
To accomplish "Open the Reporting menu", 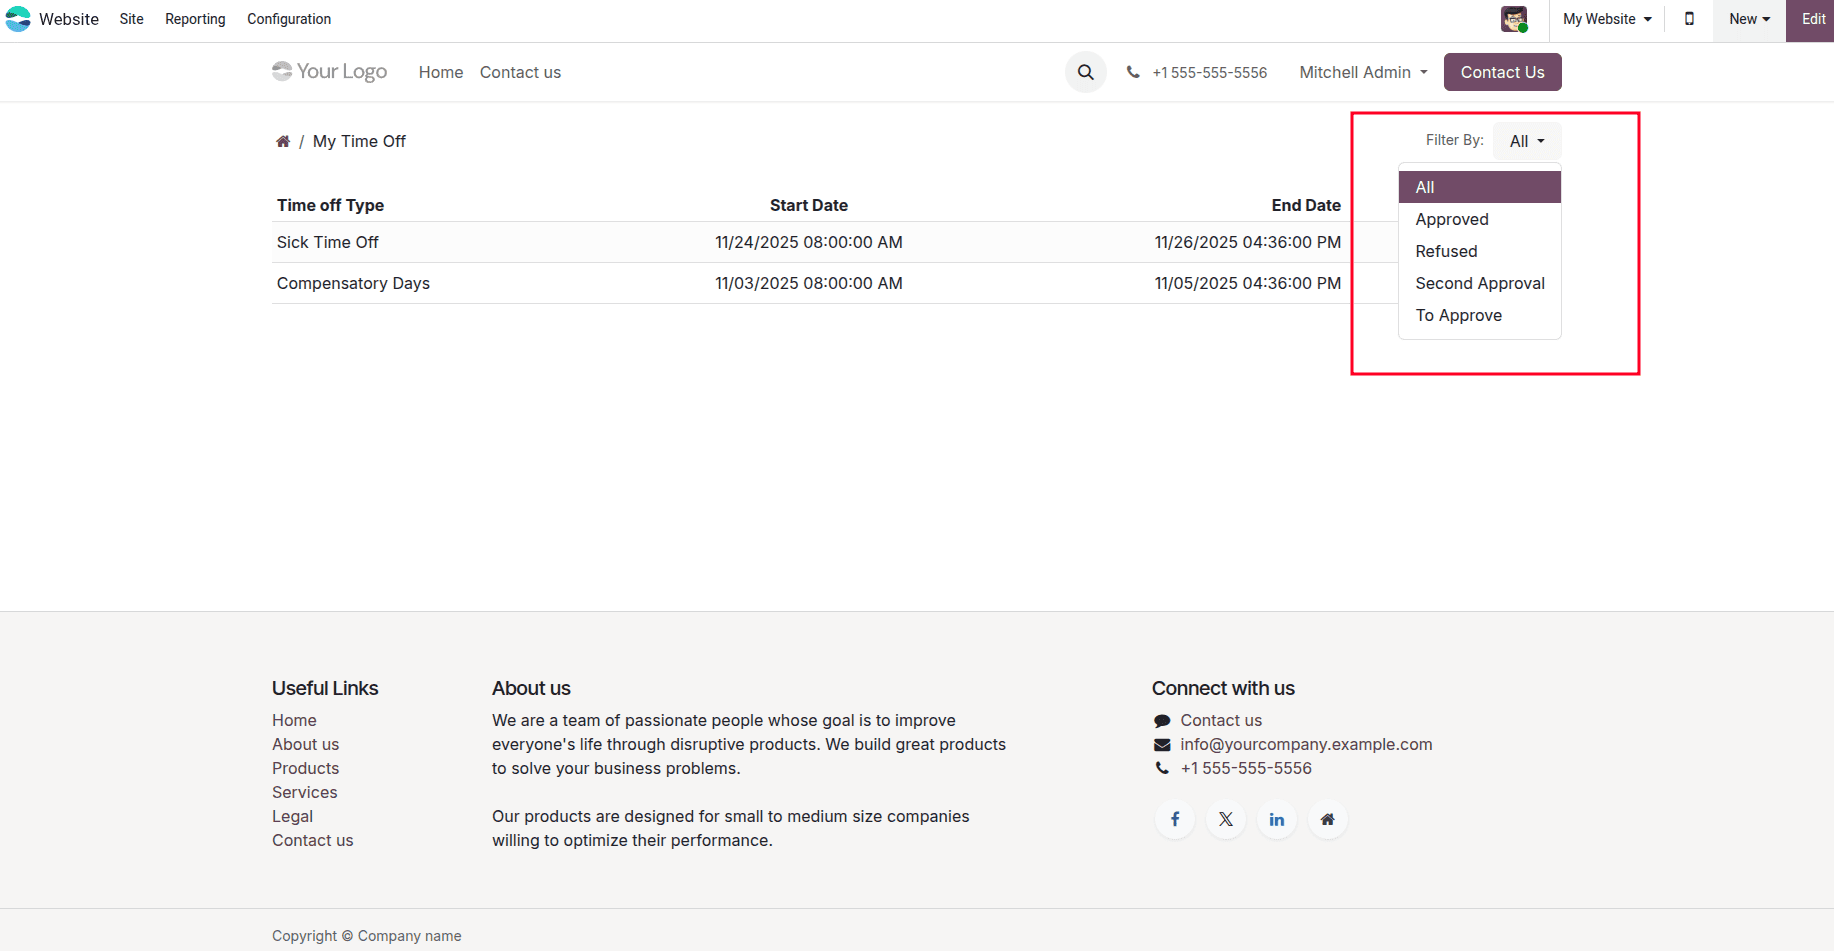I will point(194,19).
